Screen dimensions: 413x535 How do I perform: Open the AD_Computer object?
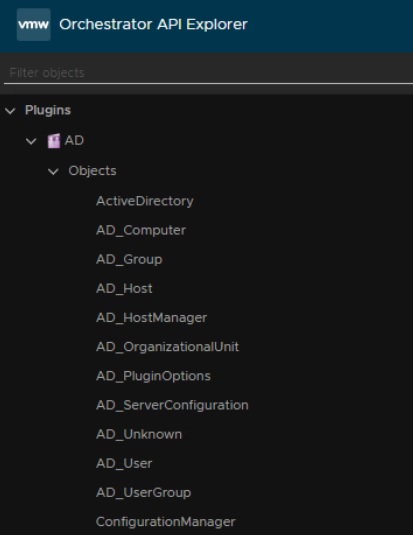(x=141, y=230)
